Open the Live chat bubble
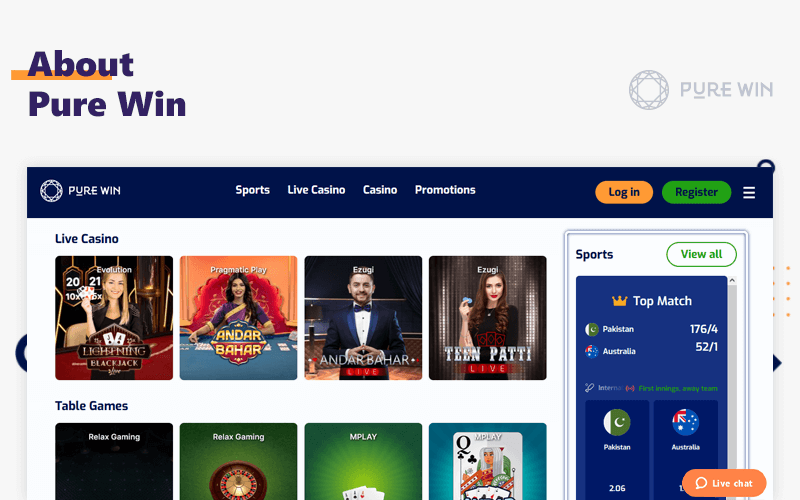This screenshot has height=500, width=800. (724, 483)
